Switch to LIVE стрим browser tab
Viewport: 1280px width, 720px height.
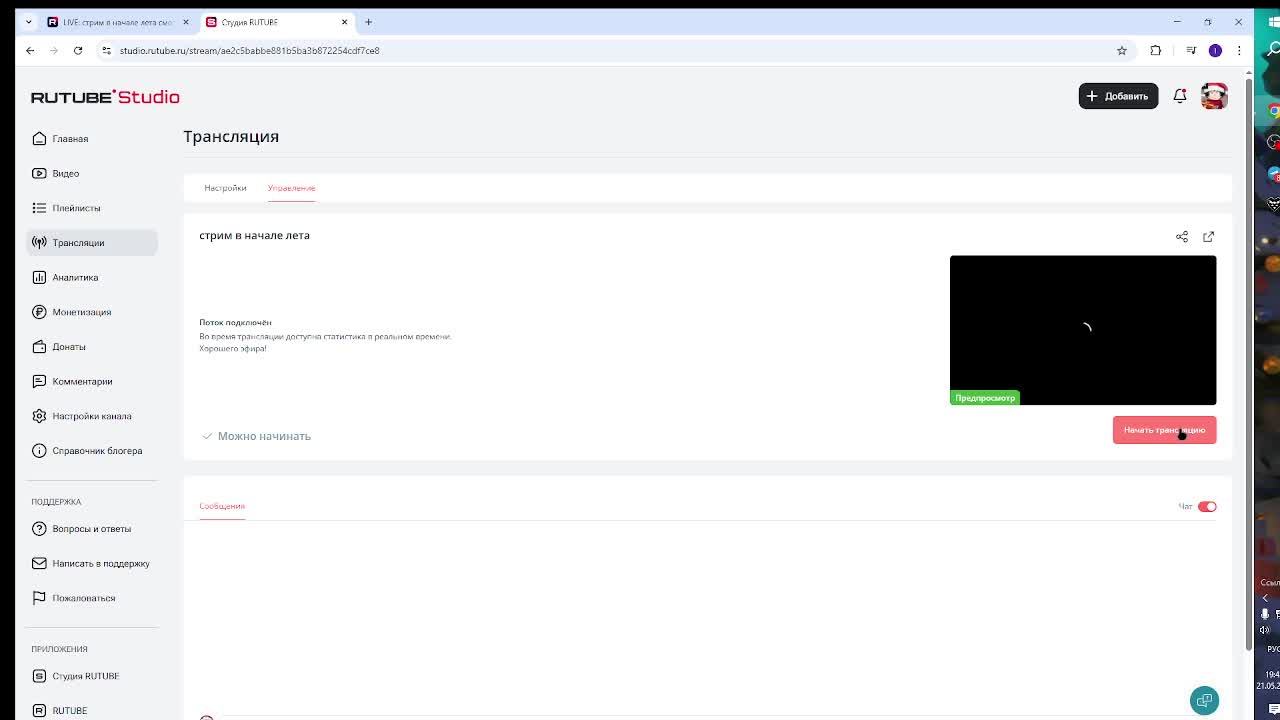(x=118, y=22)
